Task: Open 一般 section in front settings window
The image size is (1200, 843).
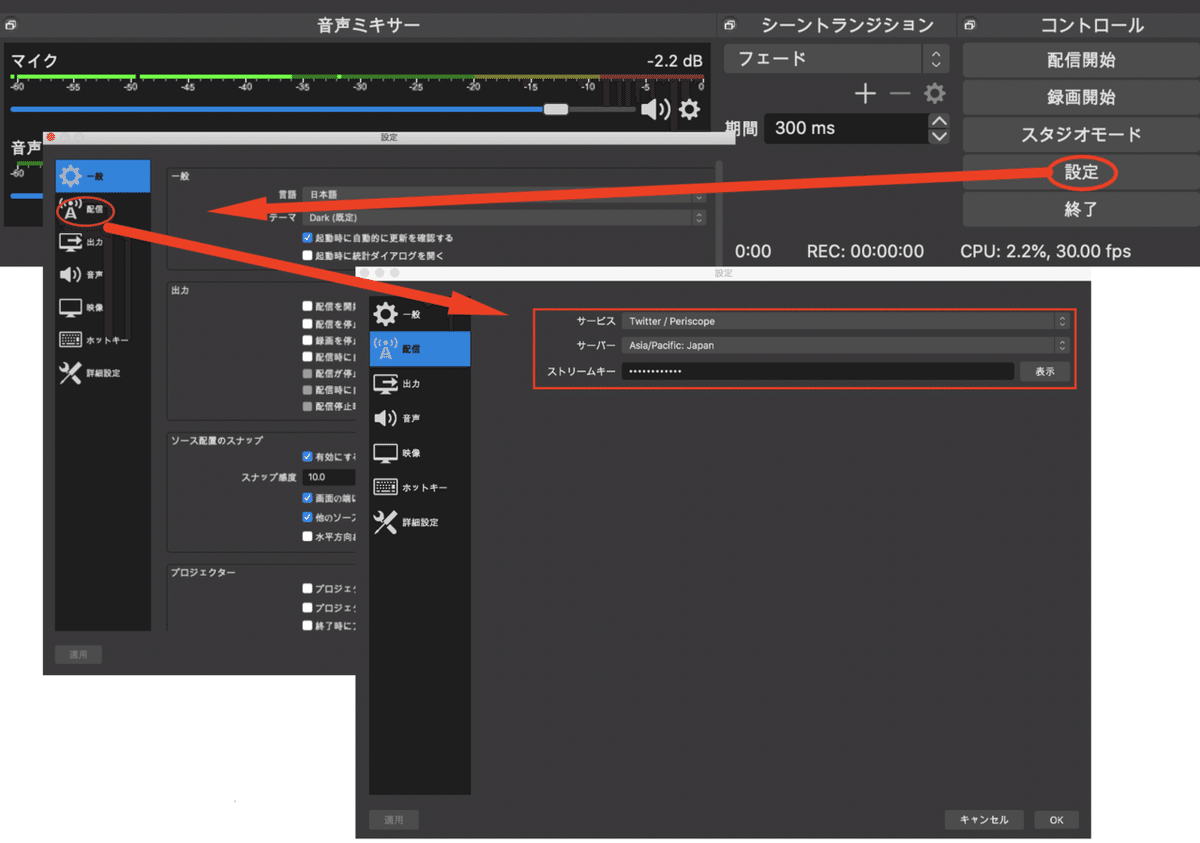Action: click(x=420, y=314)
